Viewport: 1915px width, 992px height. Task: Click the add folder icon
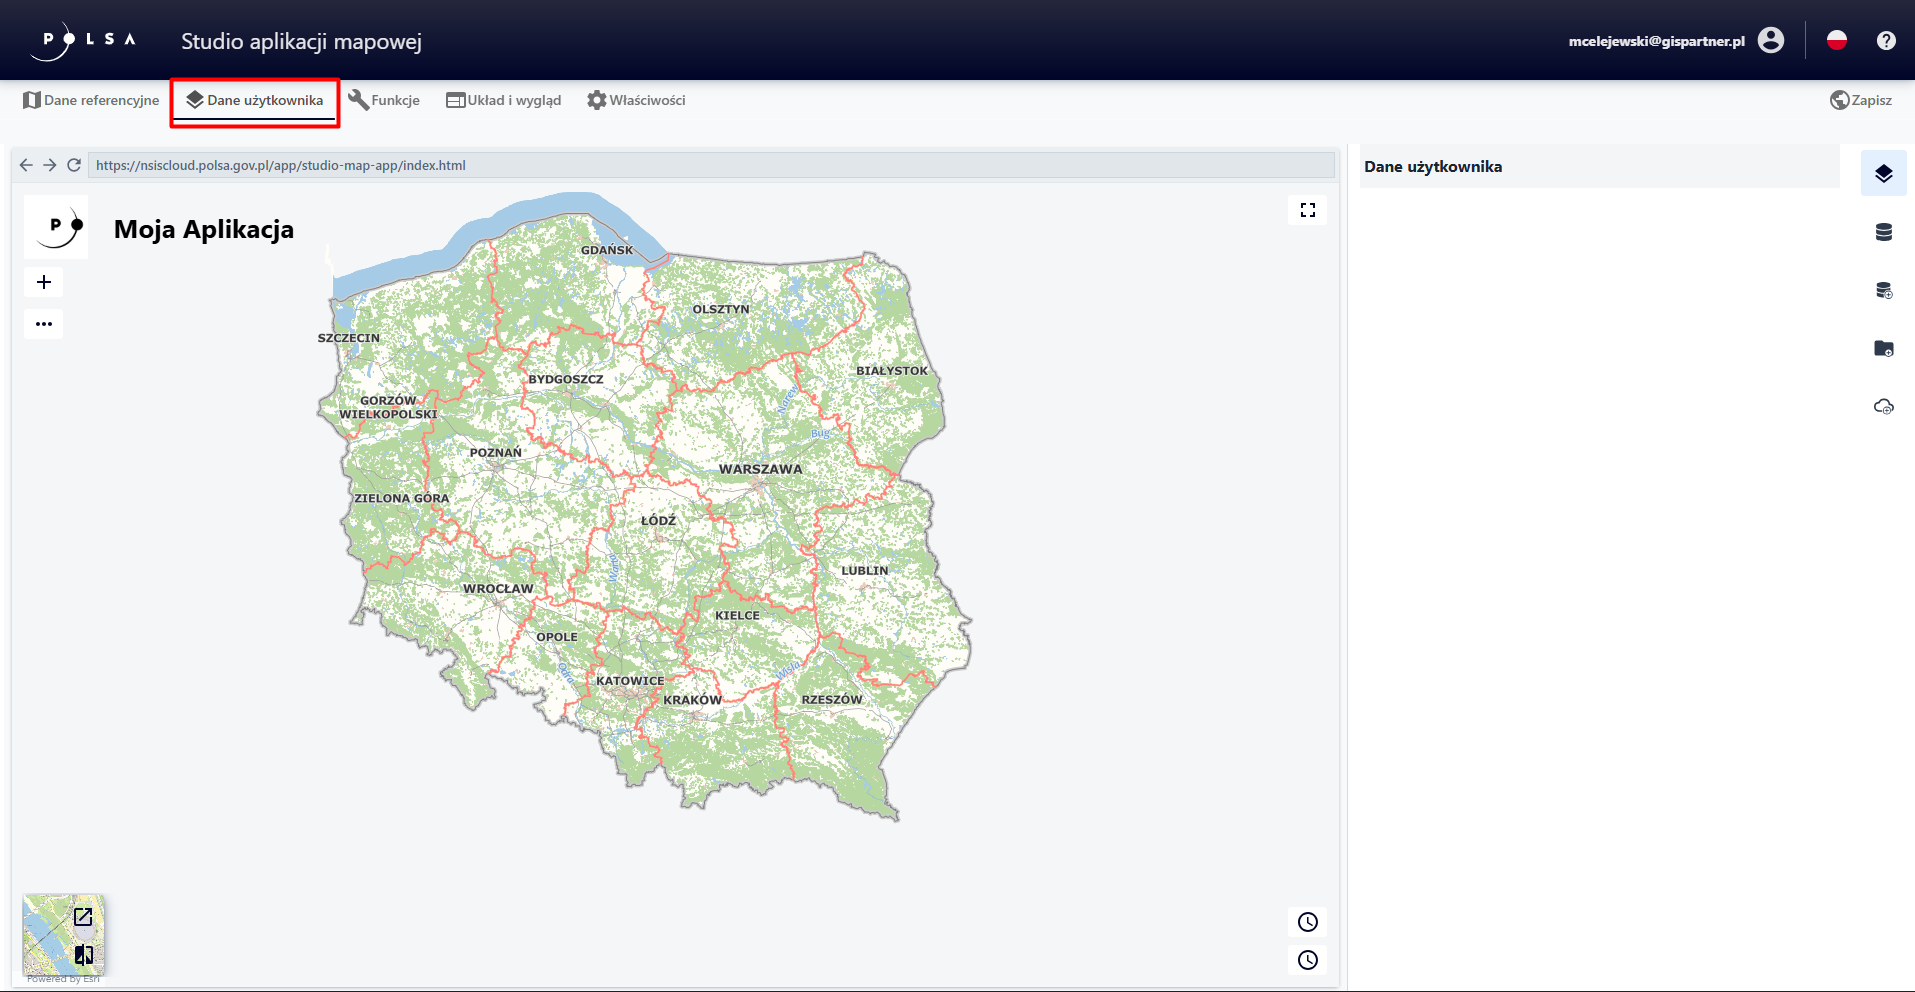pyautogui.click(x=1883, y=348)
